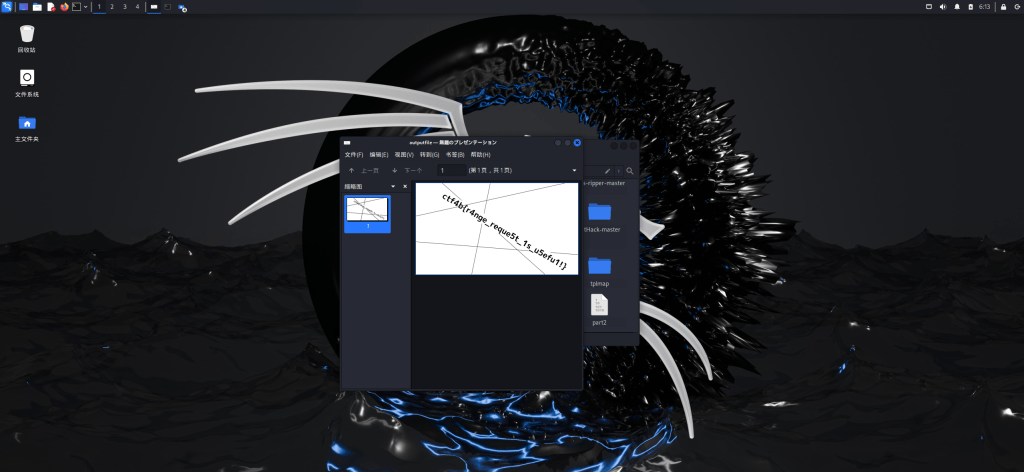Launch Firefox from the top panel
The height and width of the screenshot is (472, 1024).
[64, 7]
